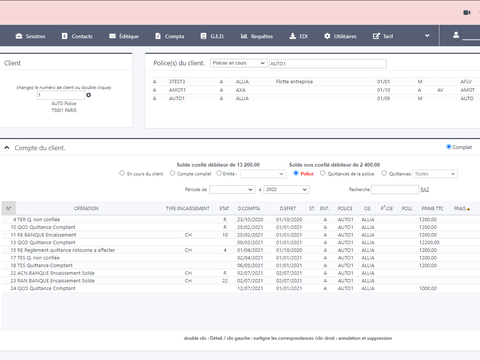Image resolution: width=480 pixels, height=360 pixels.
Task: Click the client number input field
Action: click(x=61, y=95)
